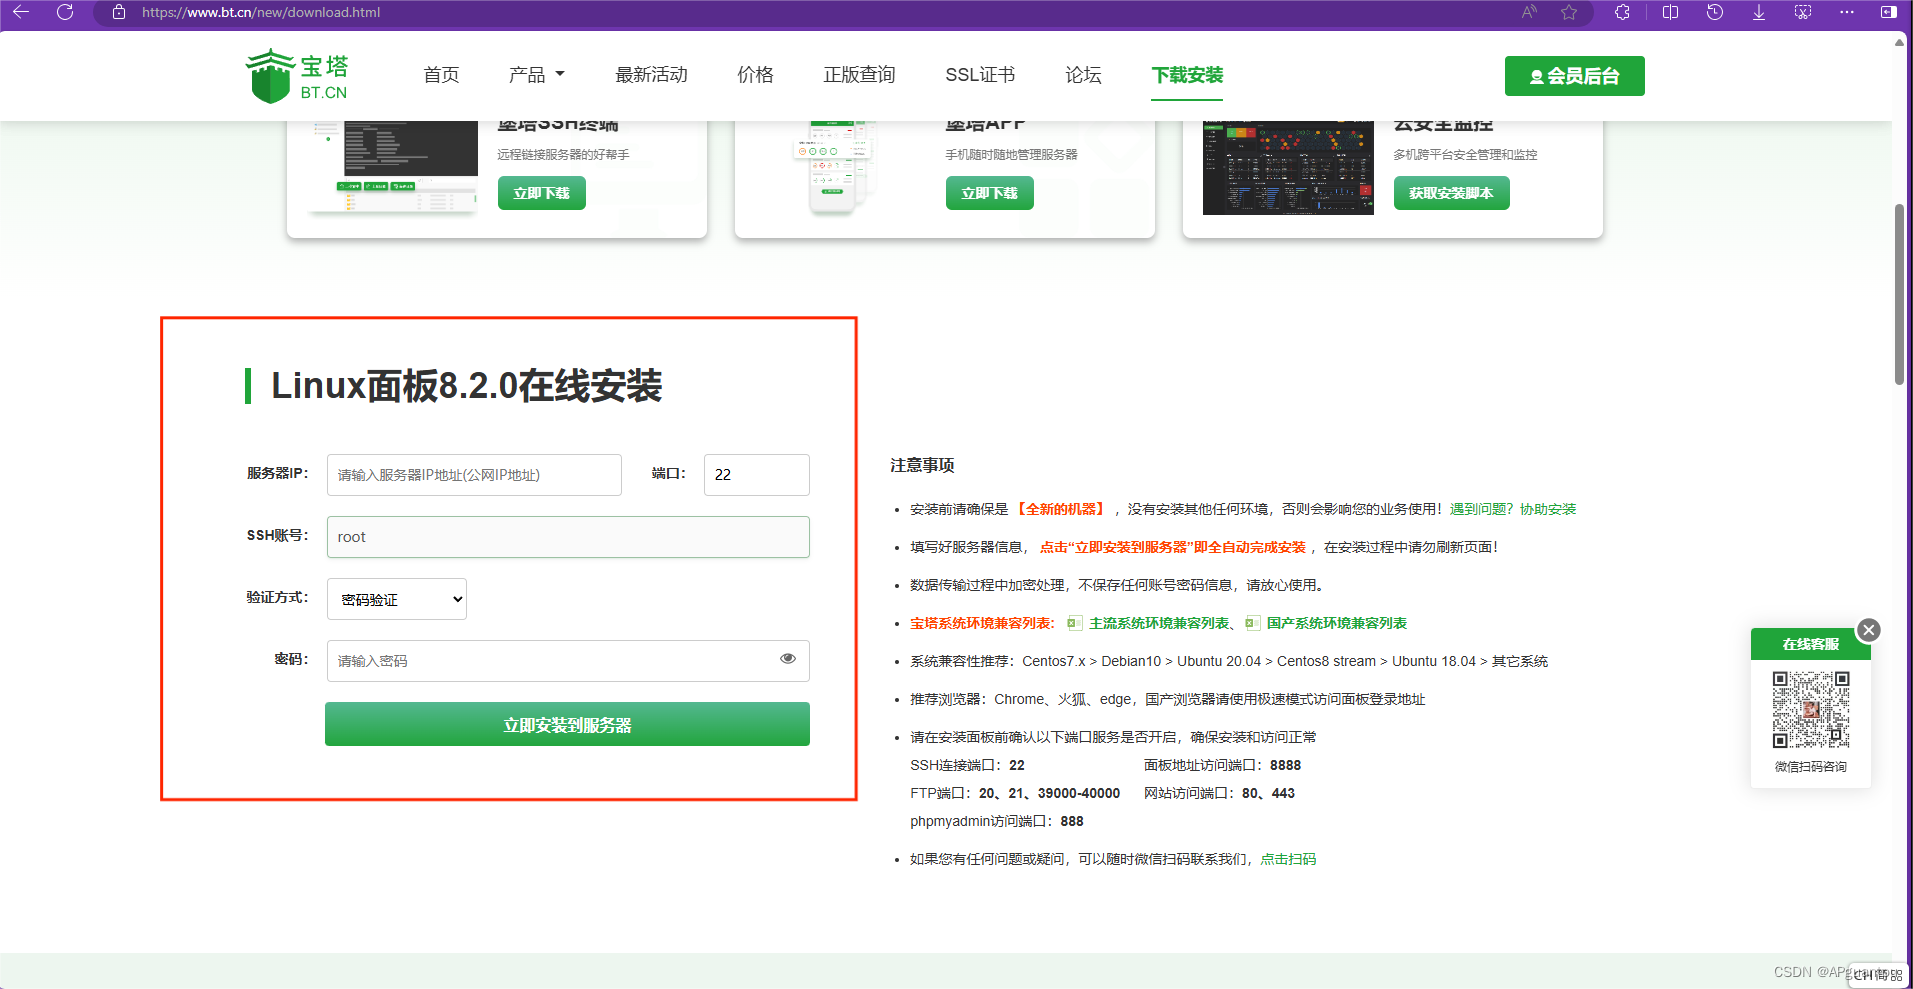
Task: Open browser settings ellipsis menu
Action: [x=1847, y=12]
